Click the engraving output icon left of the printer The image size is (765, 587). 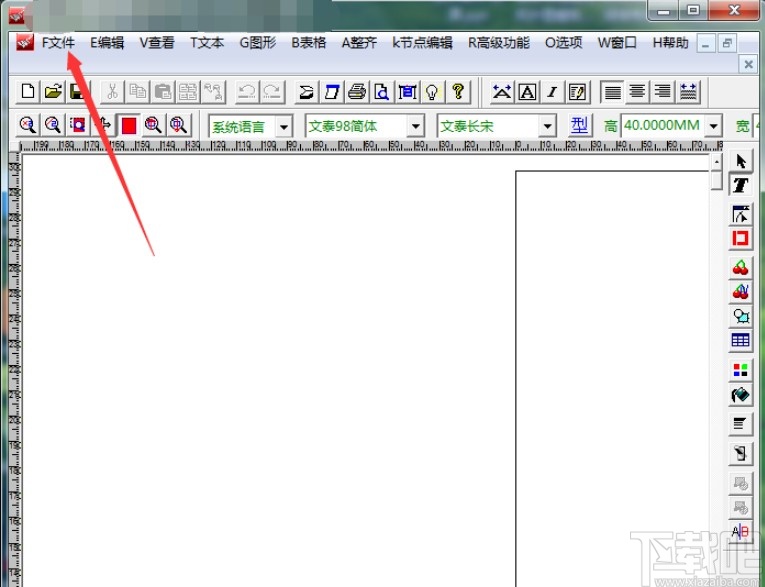tap(306, 92)
